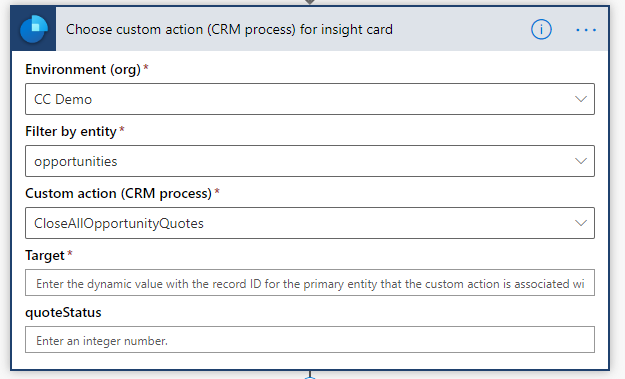The image size is (625, 379).
Task: Open the ellipsis more options menu
Action: pos(586,30)
